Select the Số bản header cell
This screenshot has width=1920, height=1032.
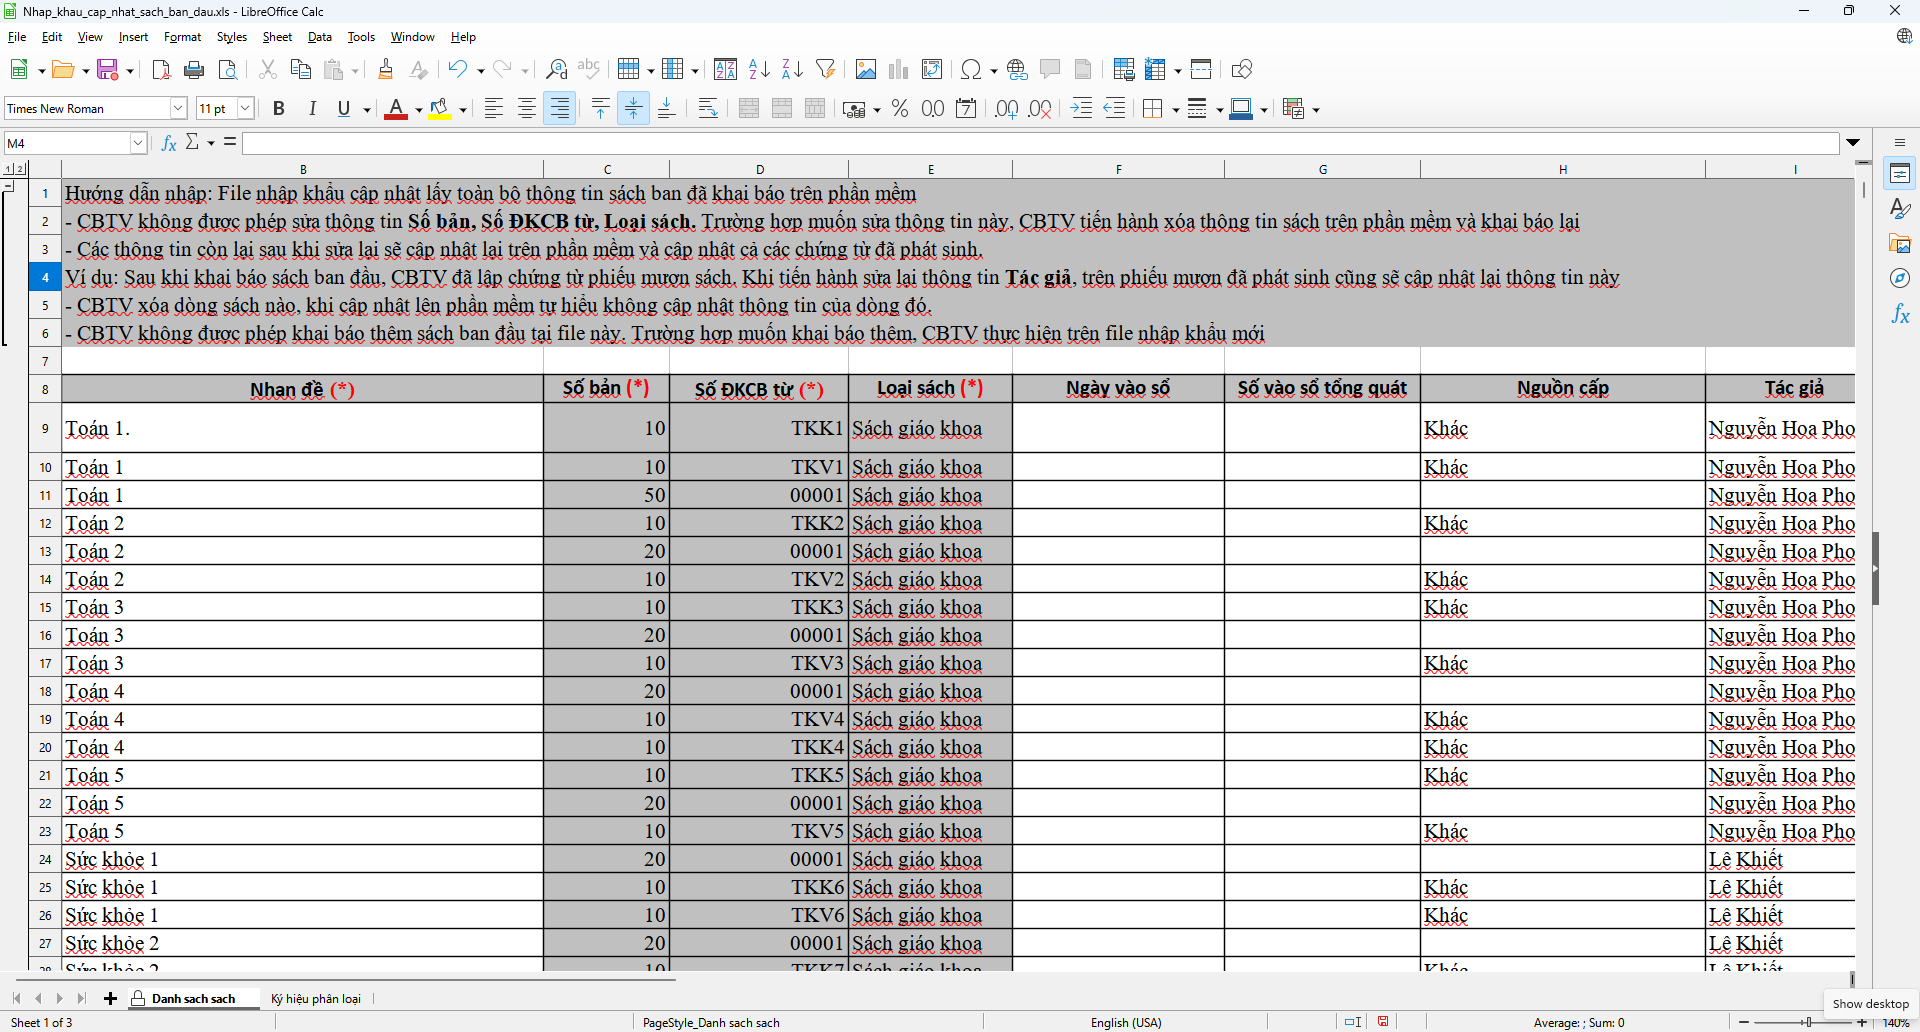[x=607, y=388]
